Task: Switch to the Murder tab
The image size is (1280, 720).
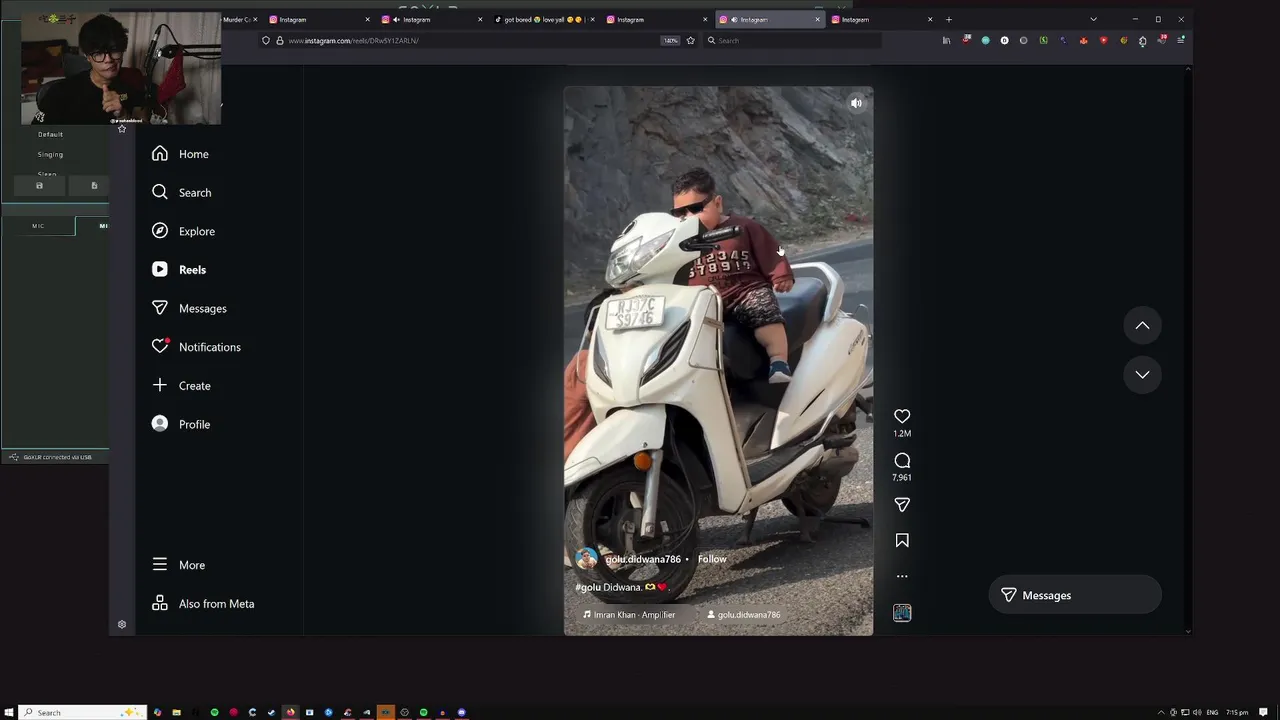Action: (x=236, y=19)
